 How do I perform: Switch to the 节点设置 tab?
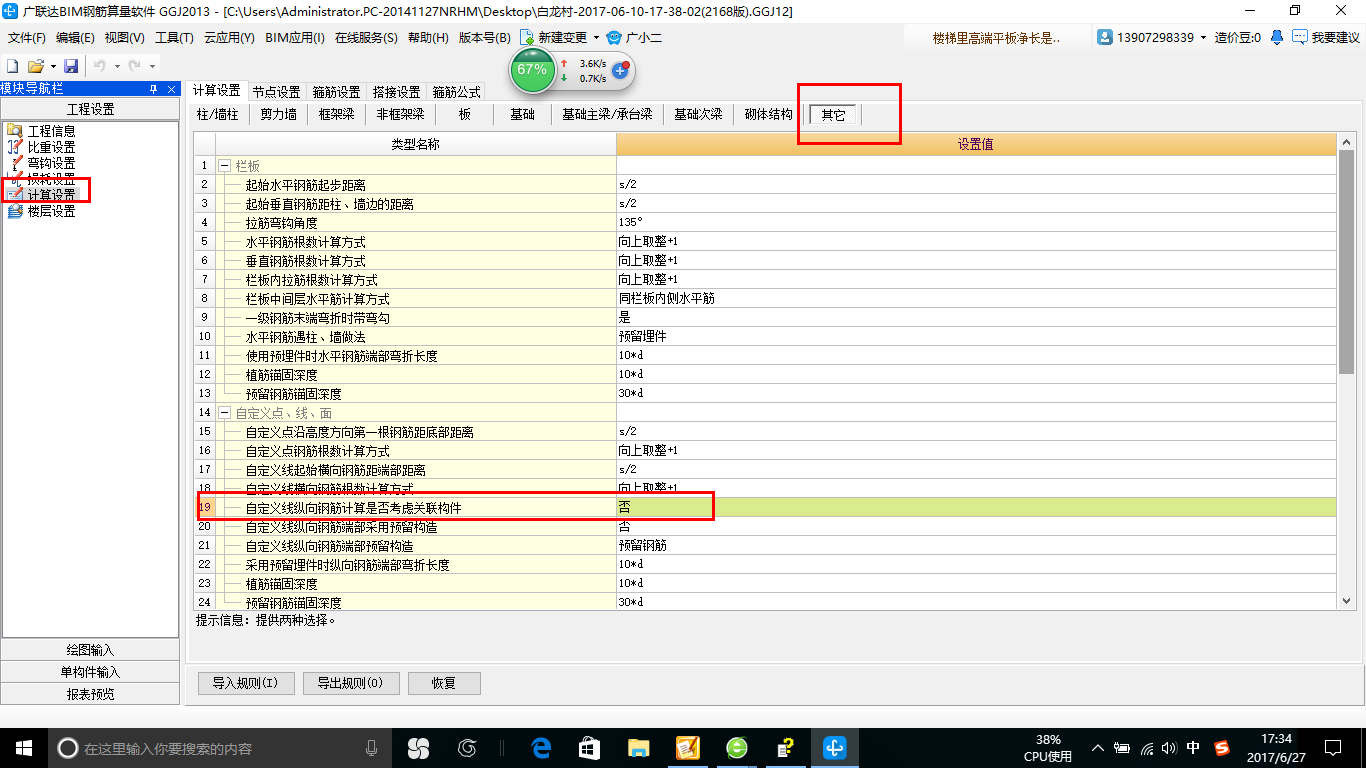(x=276, y=91)
